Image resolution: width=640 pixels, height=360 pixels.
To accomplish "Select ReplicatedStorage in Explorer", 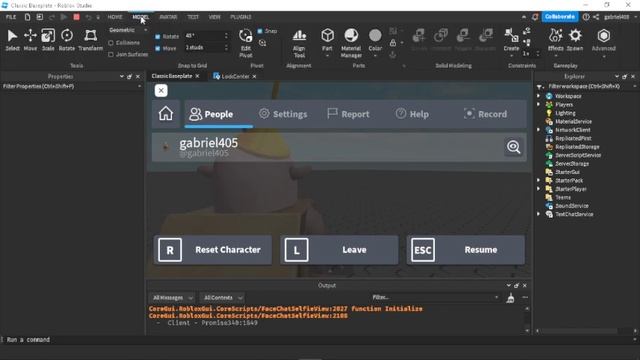I will [x=577, y=147].
